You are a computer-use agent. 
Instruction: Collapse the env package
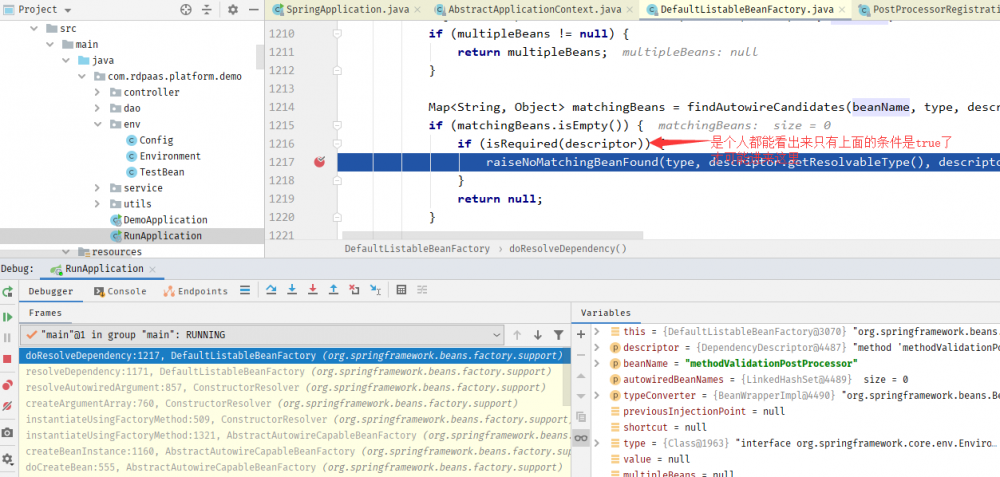pyautogui.click(x=98, y=124)
